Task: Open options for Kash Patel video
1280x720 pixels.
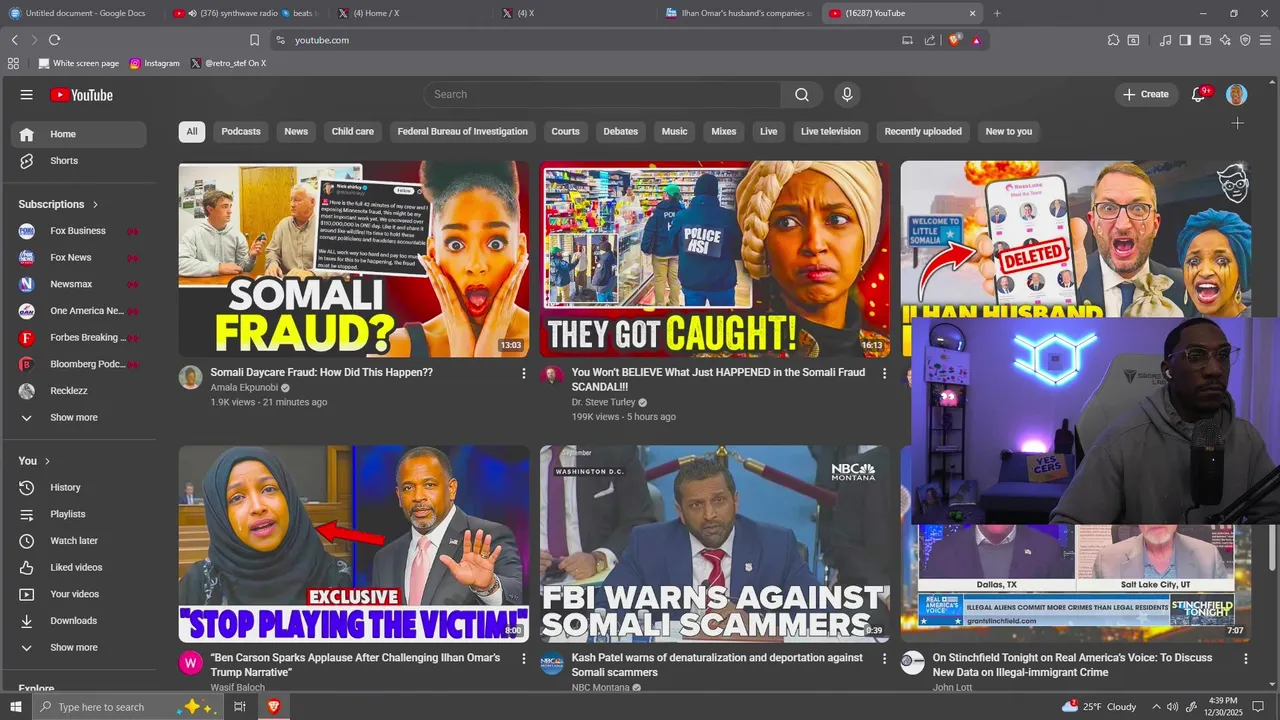Action: pyautogui.click(x=884, y=659)
